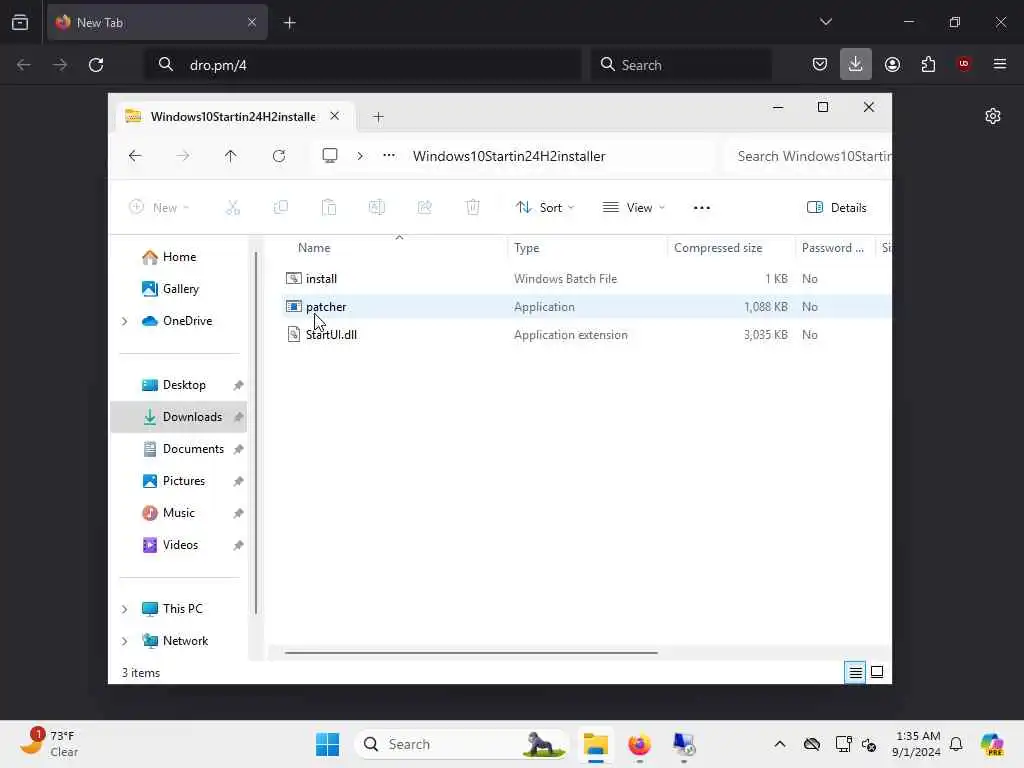1024x768 pixels.
Task: Open a new Firefox tab
Action: pyautogui.click(x=289, y=23)
